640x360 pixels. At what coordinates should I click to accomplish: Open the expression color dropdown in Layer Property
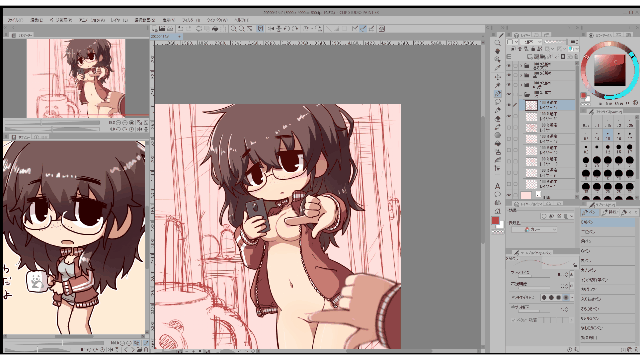tap(535, 230)
